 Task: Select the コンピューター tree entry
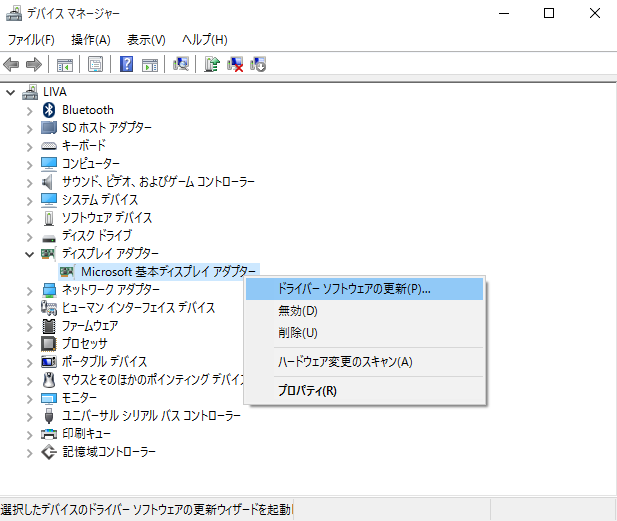pos(91,163)
